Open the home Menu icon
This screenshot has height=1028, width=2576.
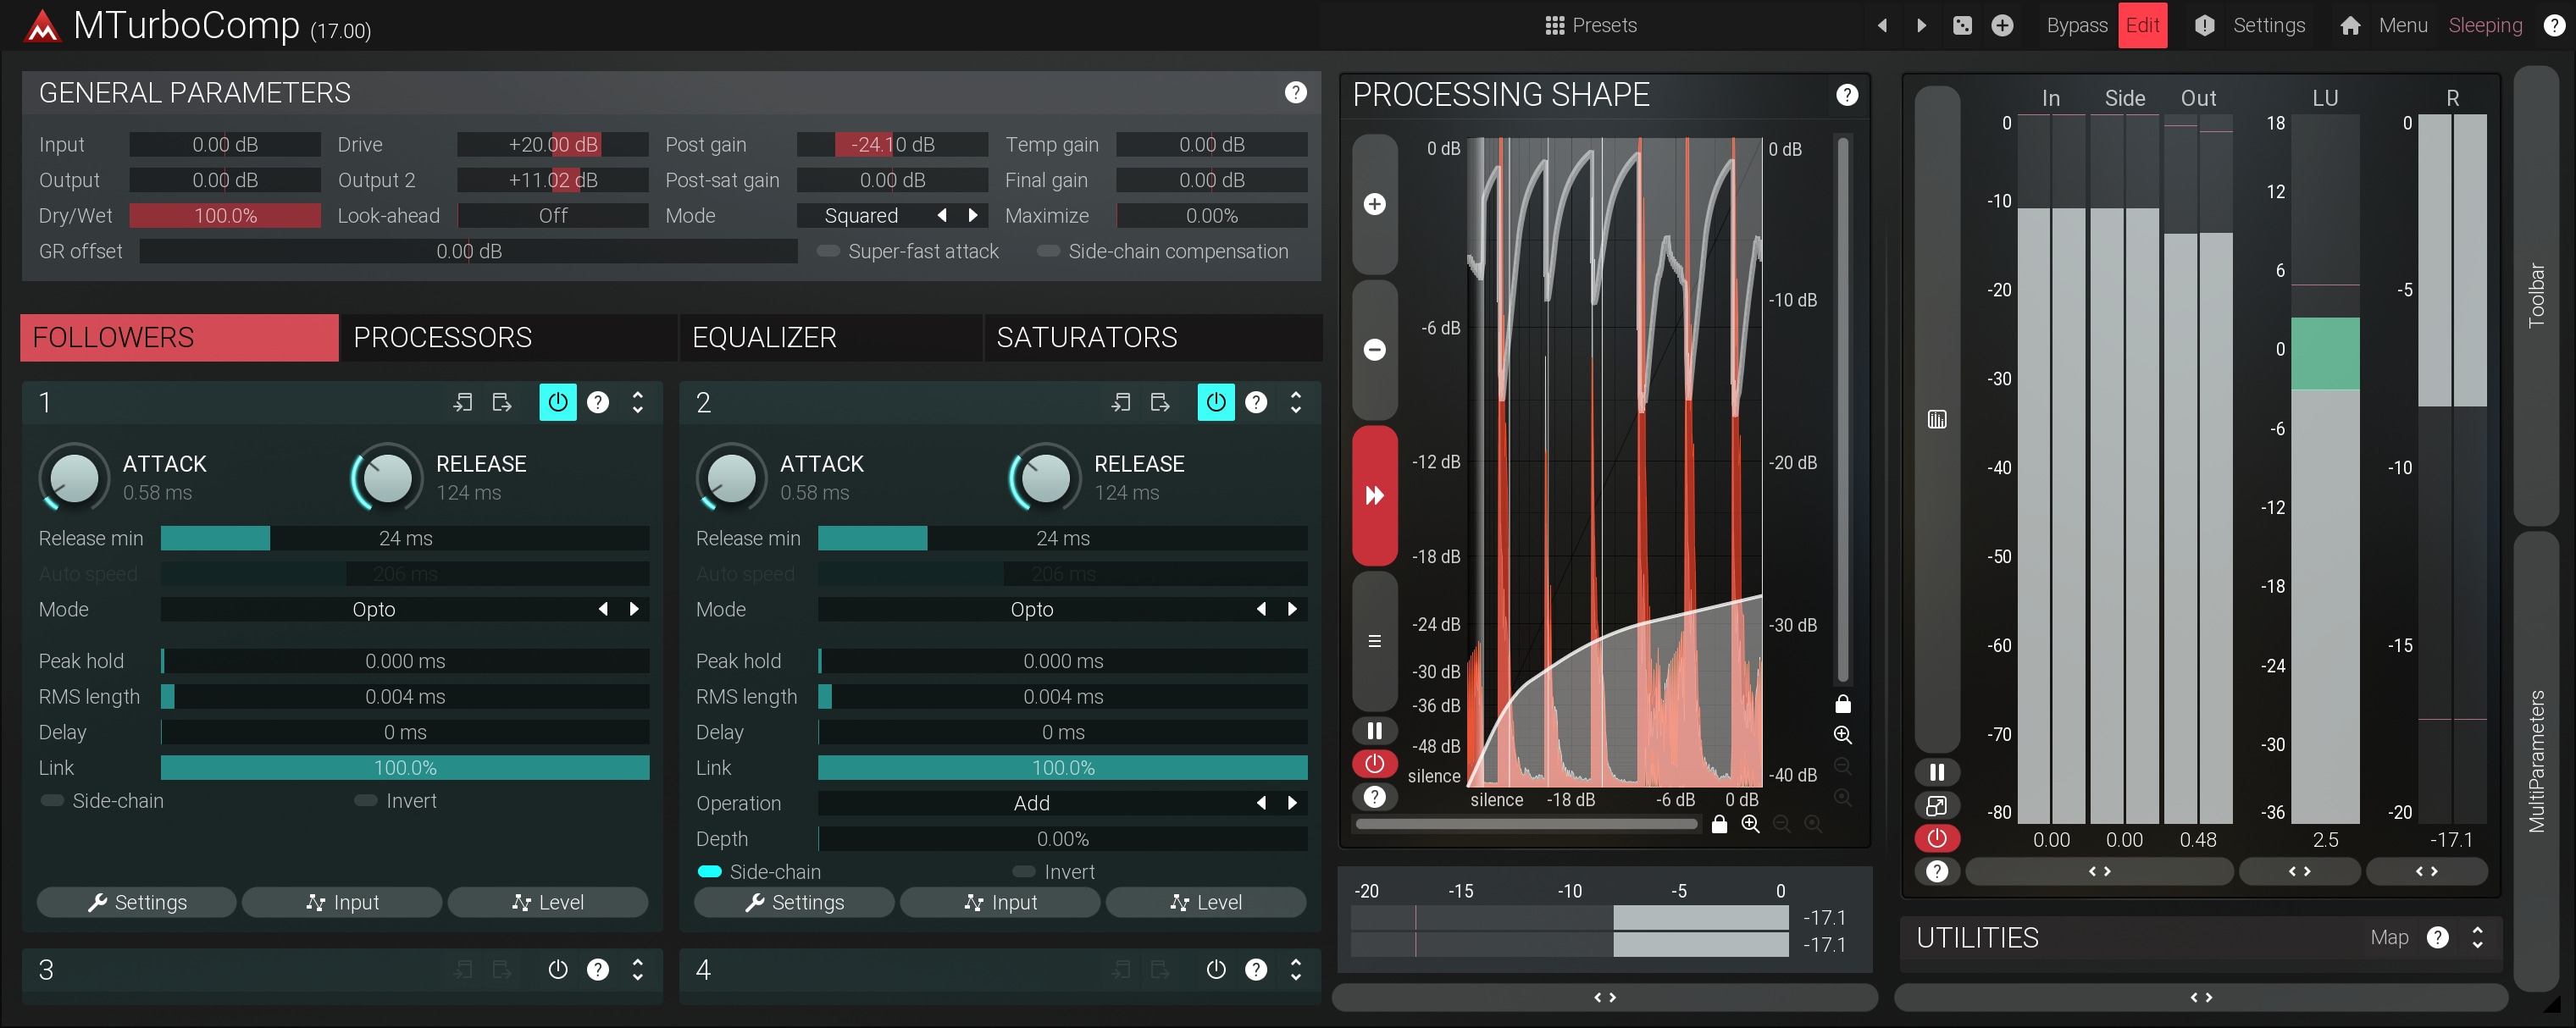point(2350,25)
